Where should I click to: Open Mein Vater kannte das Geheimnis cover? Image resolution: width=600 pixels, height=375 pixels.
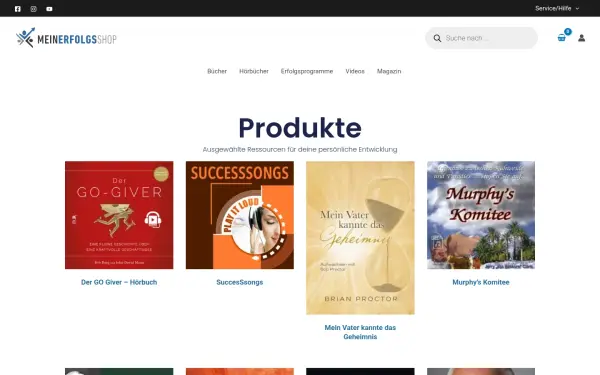click(360, 238)
